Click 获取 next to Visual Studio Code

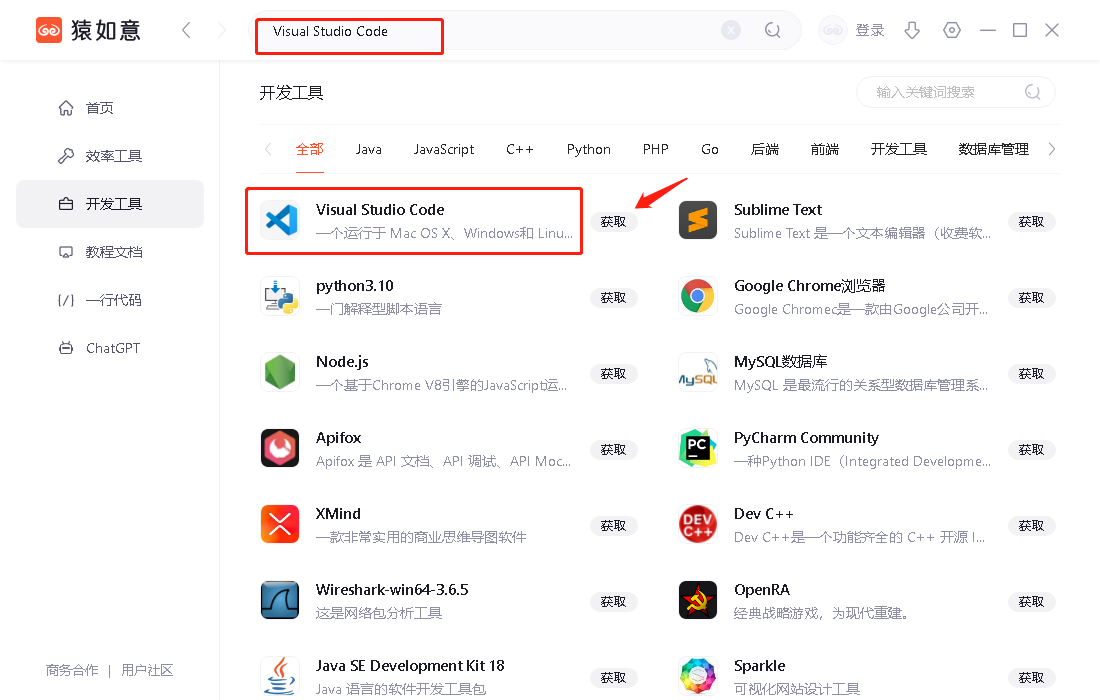coord(613,222)
